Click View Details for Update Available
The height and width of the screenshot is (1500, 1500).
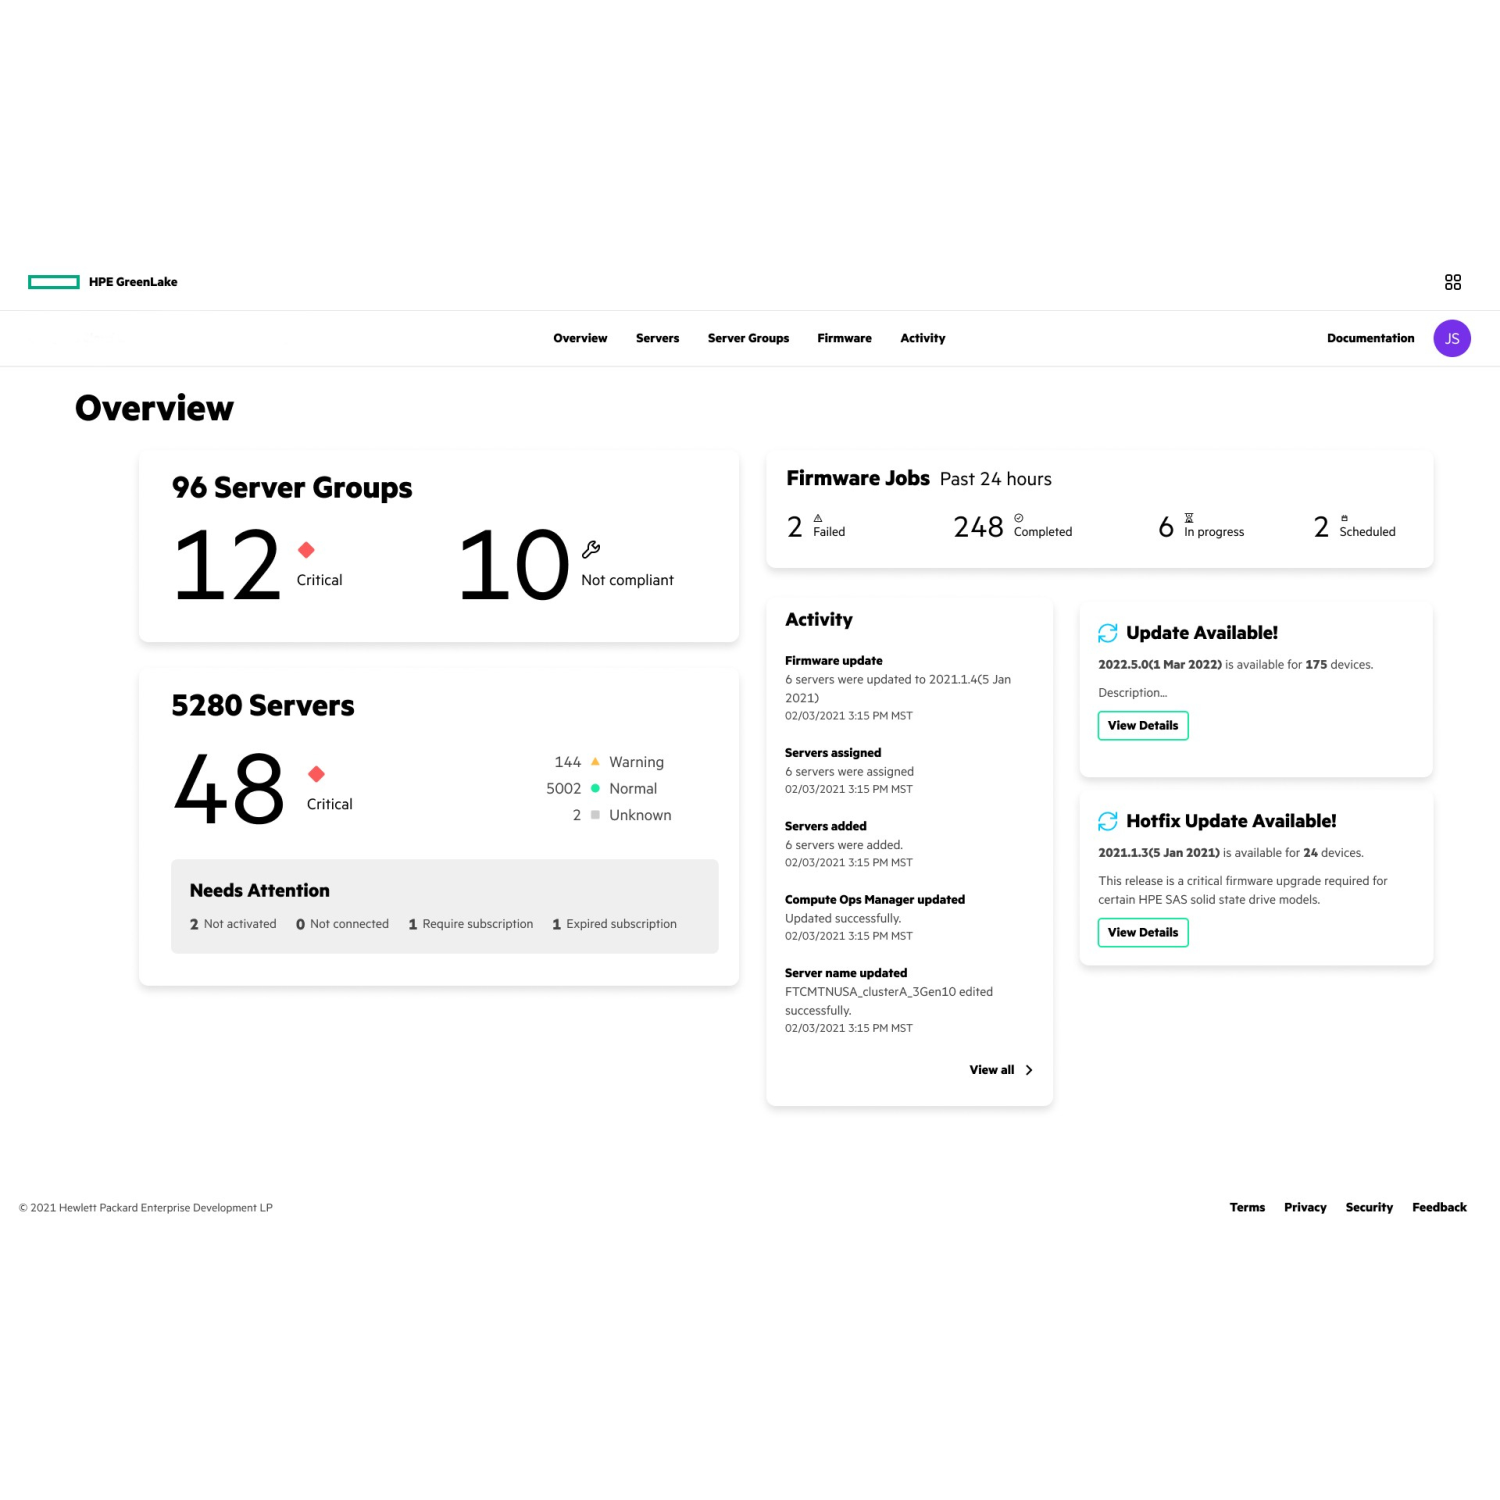coord(1142,725)
